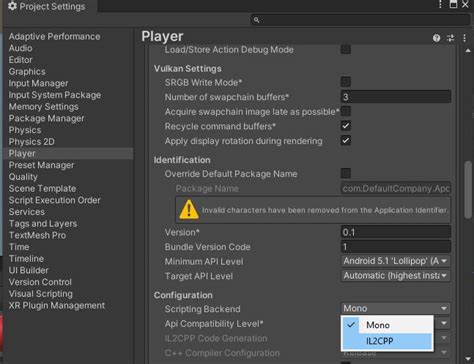
Task: Click the Vulkan Settings heading
Action: [188, 69]
